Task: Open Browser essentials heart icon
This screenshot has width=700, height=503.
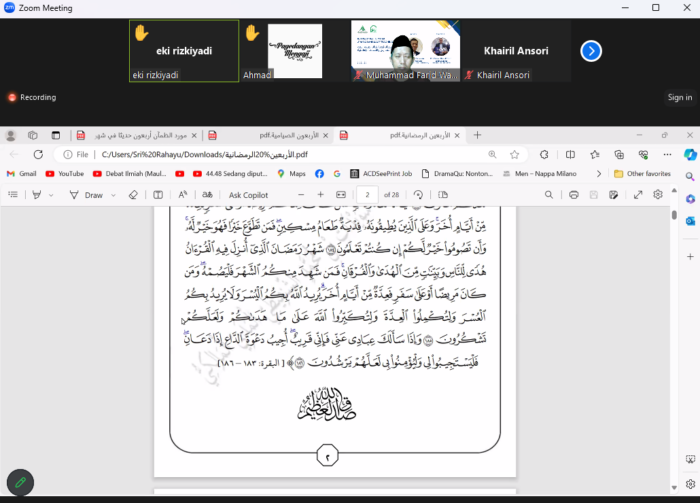Action: [643, 154]
